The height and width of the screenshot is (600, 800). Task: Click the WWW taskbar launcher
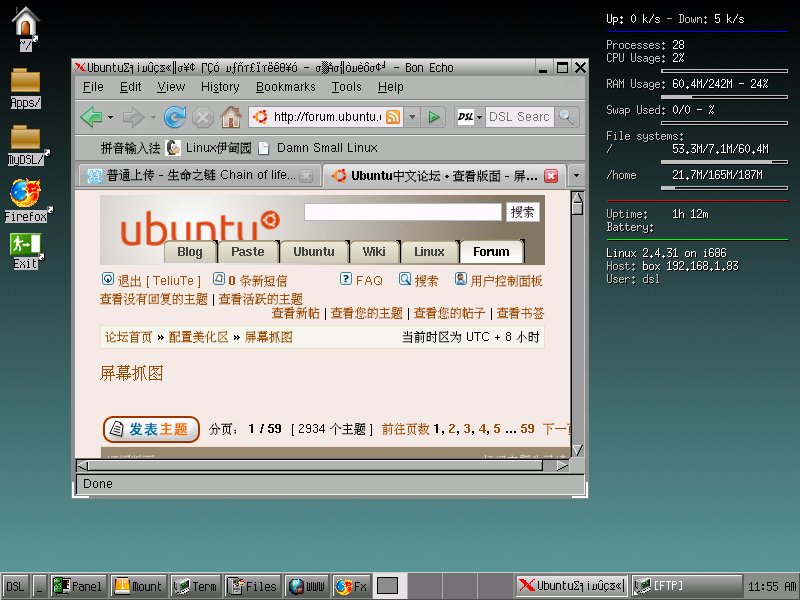(307, 586)
